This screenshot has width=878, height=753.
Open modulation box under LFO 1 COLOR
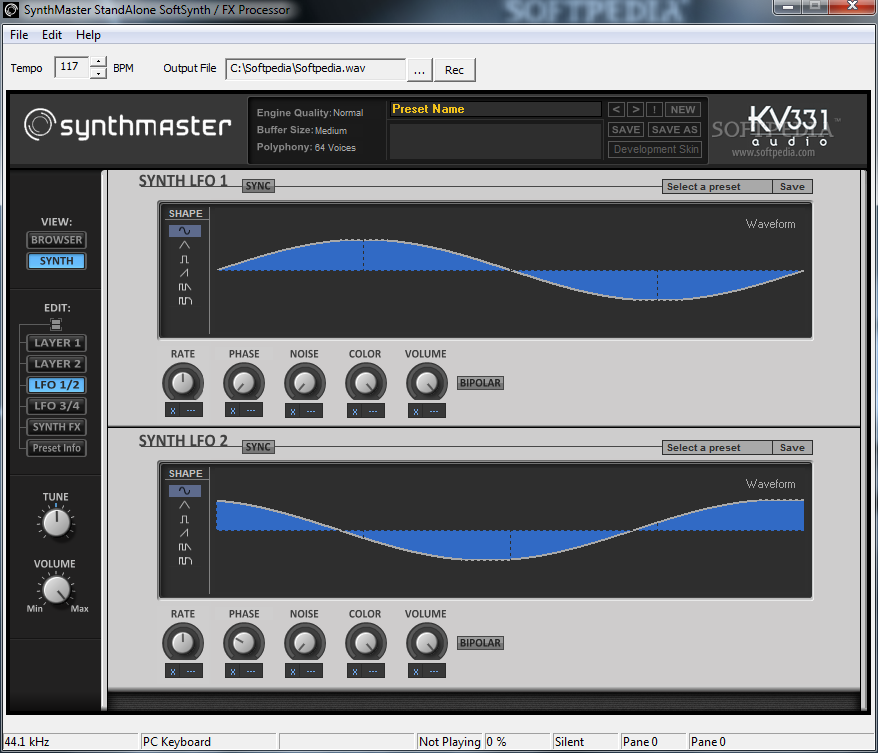(x=366, y=411)
